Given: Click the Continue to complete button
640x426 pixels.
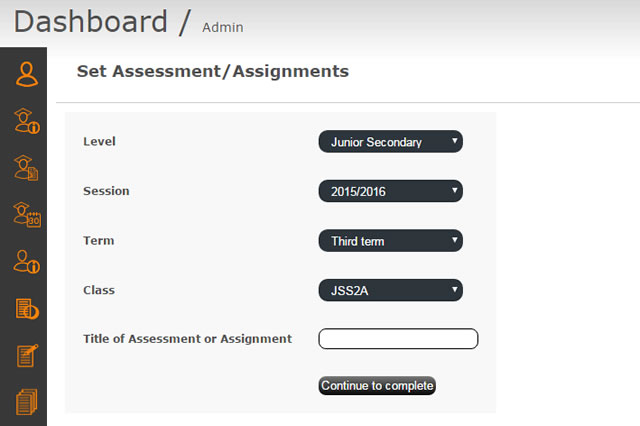Looking at the screenshot, I should [x=377, y=386].
